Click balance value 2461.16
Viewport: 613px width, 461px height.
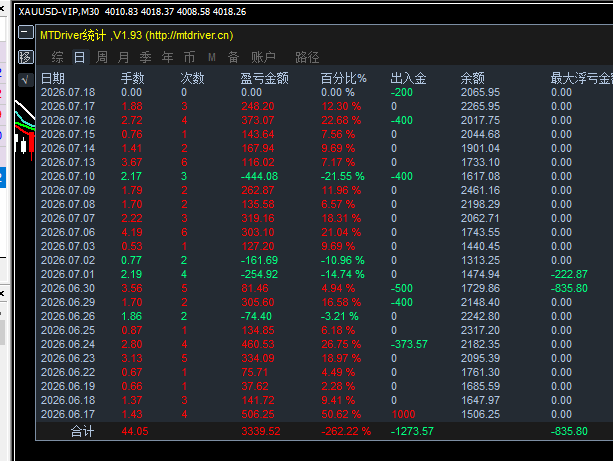pyautogui.click(x=480, y=190)
